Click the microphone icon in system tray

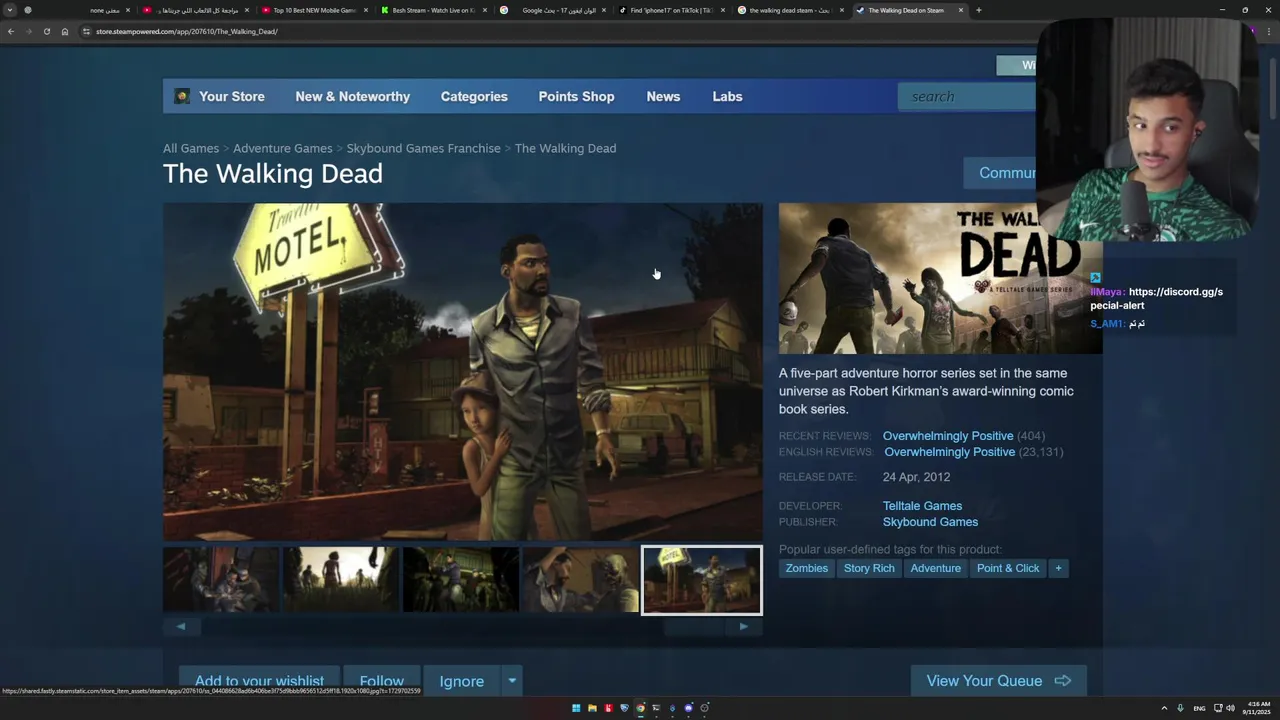(1180, 708)
